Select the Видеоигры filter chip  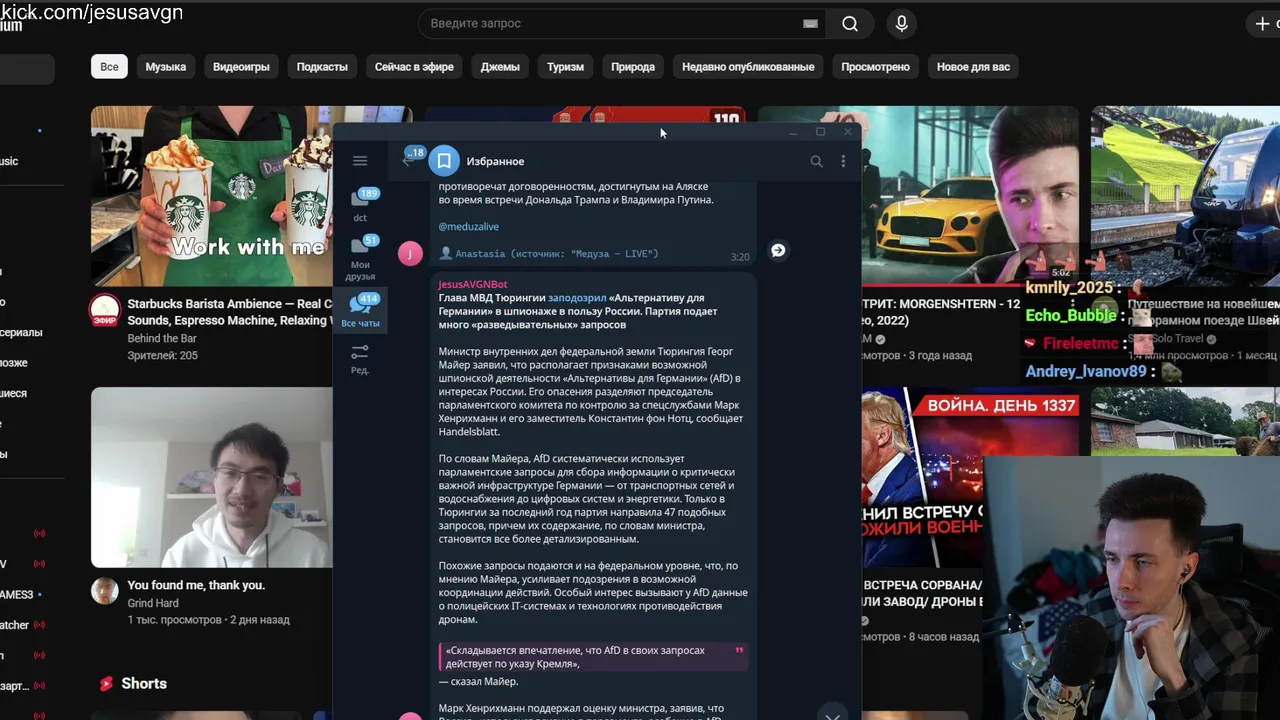coord(241,67)
